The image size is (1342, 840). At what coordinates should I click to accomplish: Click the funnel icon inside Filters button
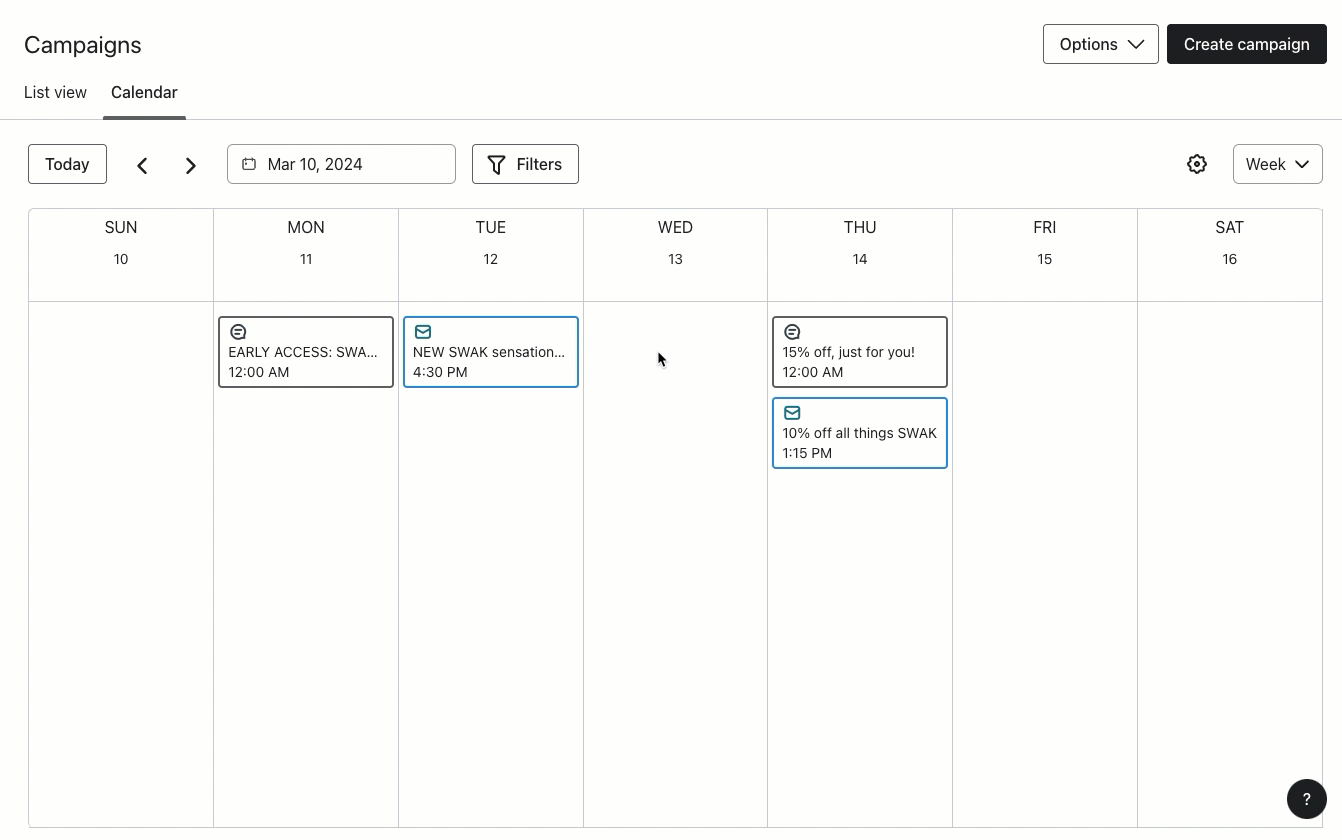(497, 164)
